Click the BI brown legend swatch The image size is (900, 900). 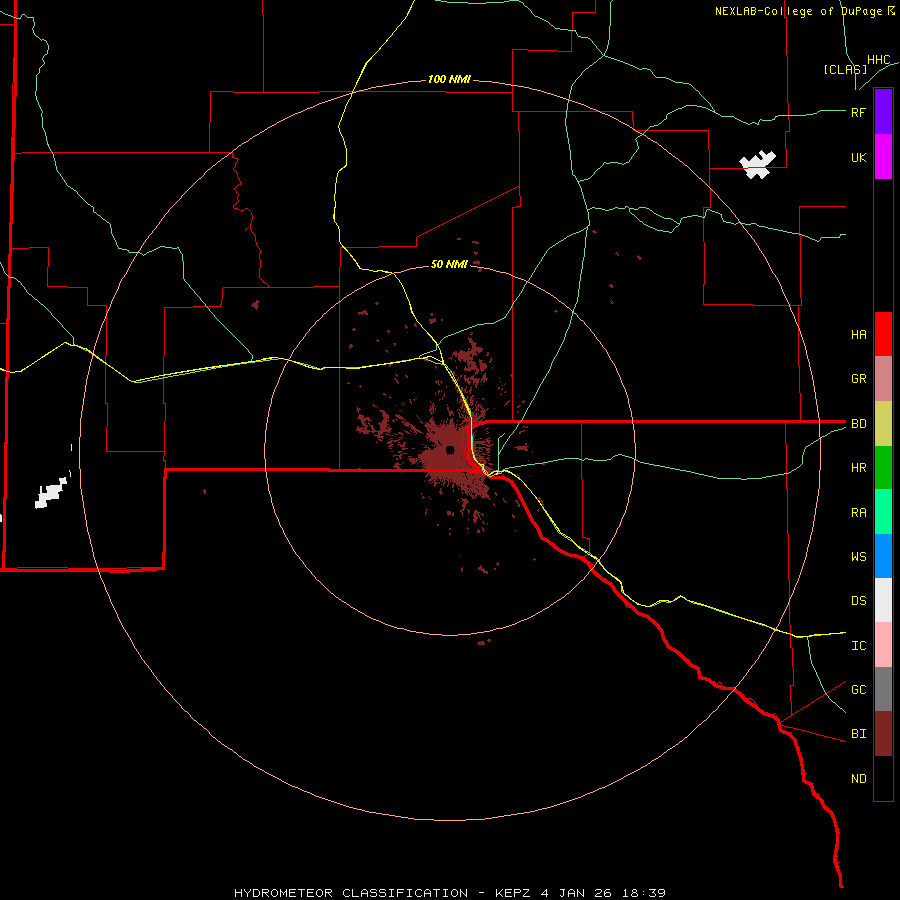883,734
